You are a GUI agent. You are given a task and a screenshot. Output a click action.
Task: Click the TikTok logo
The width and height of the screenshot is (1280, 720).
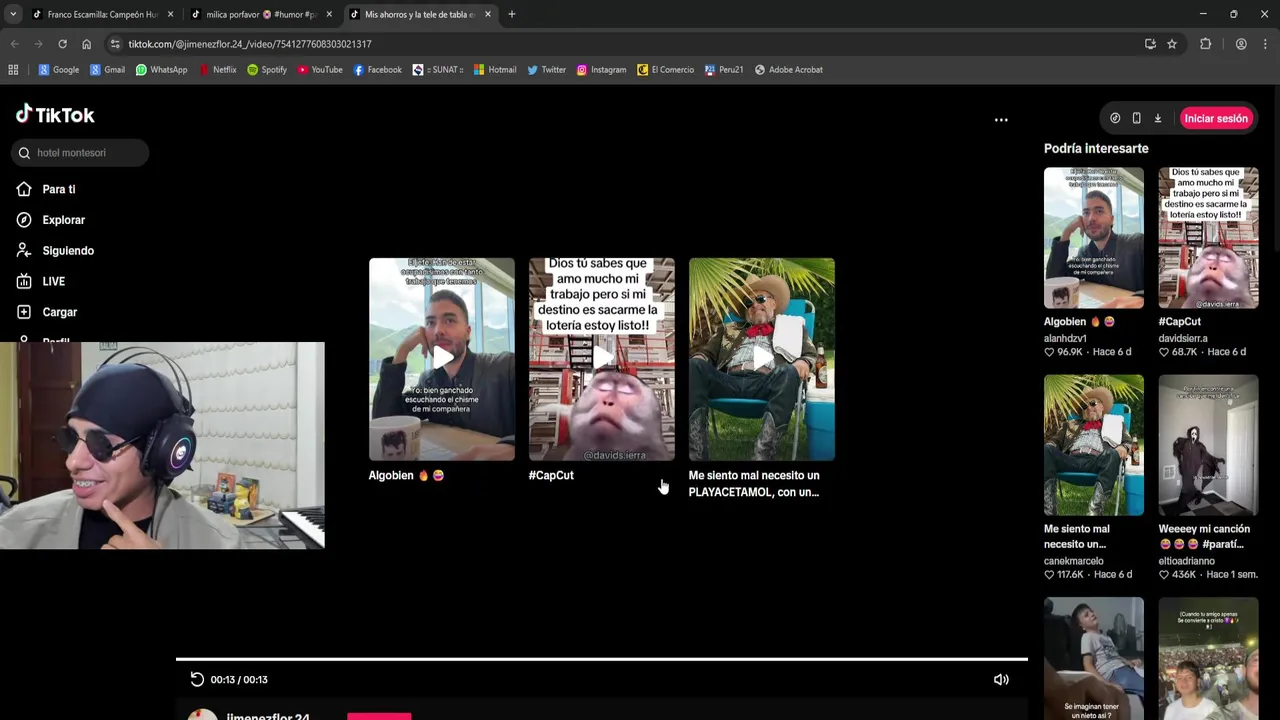coord(55,114)
